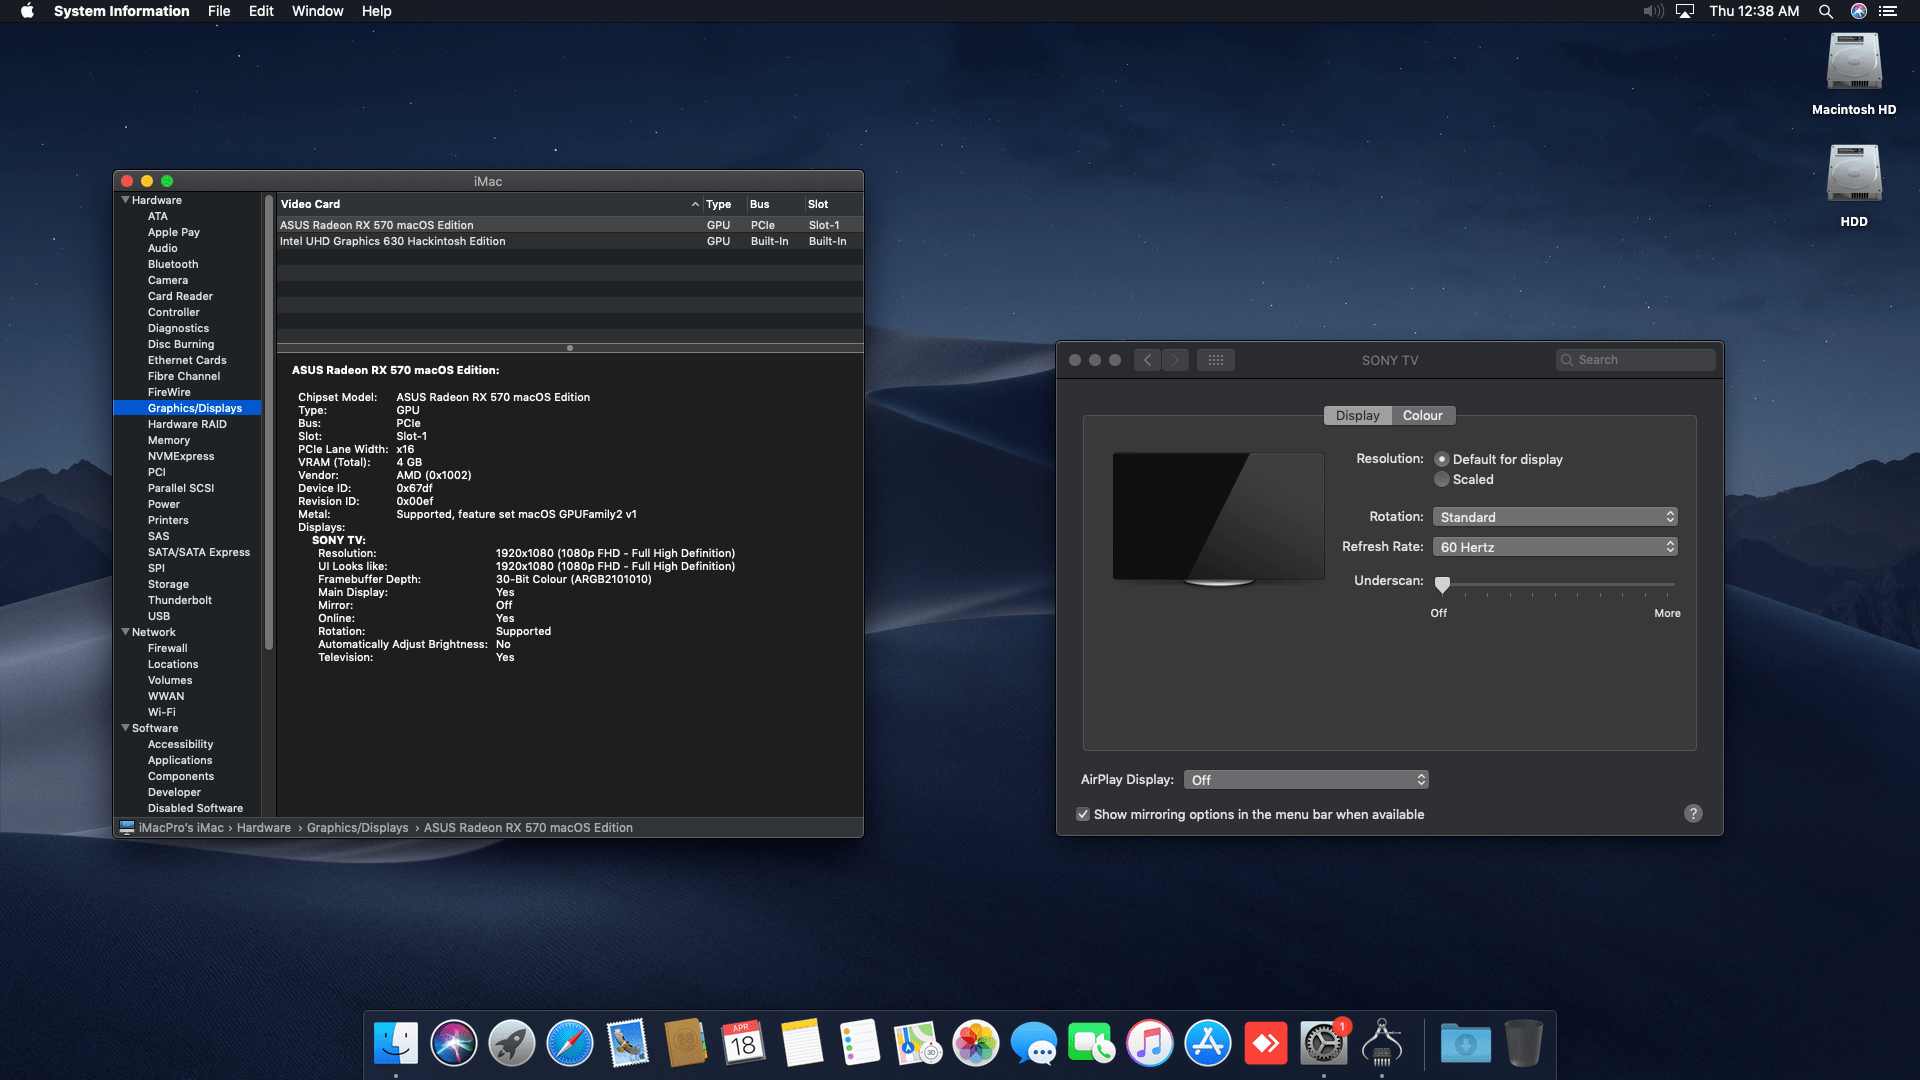Image resolution: width=1920 pixels, height=1080 pixels.
Task: Open the Window menu
Action: (317, 11)
